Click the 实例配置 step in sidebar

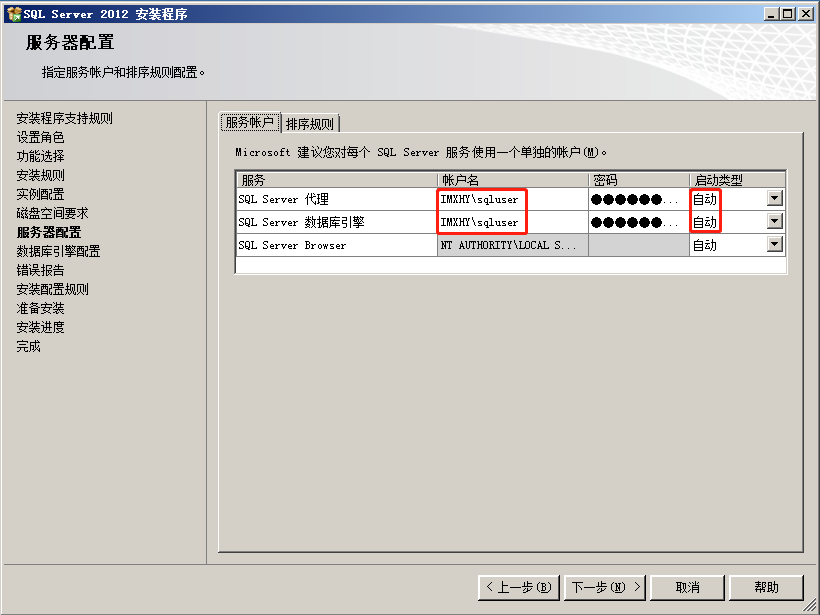click(x=40, y=194)
